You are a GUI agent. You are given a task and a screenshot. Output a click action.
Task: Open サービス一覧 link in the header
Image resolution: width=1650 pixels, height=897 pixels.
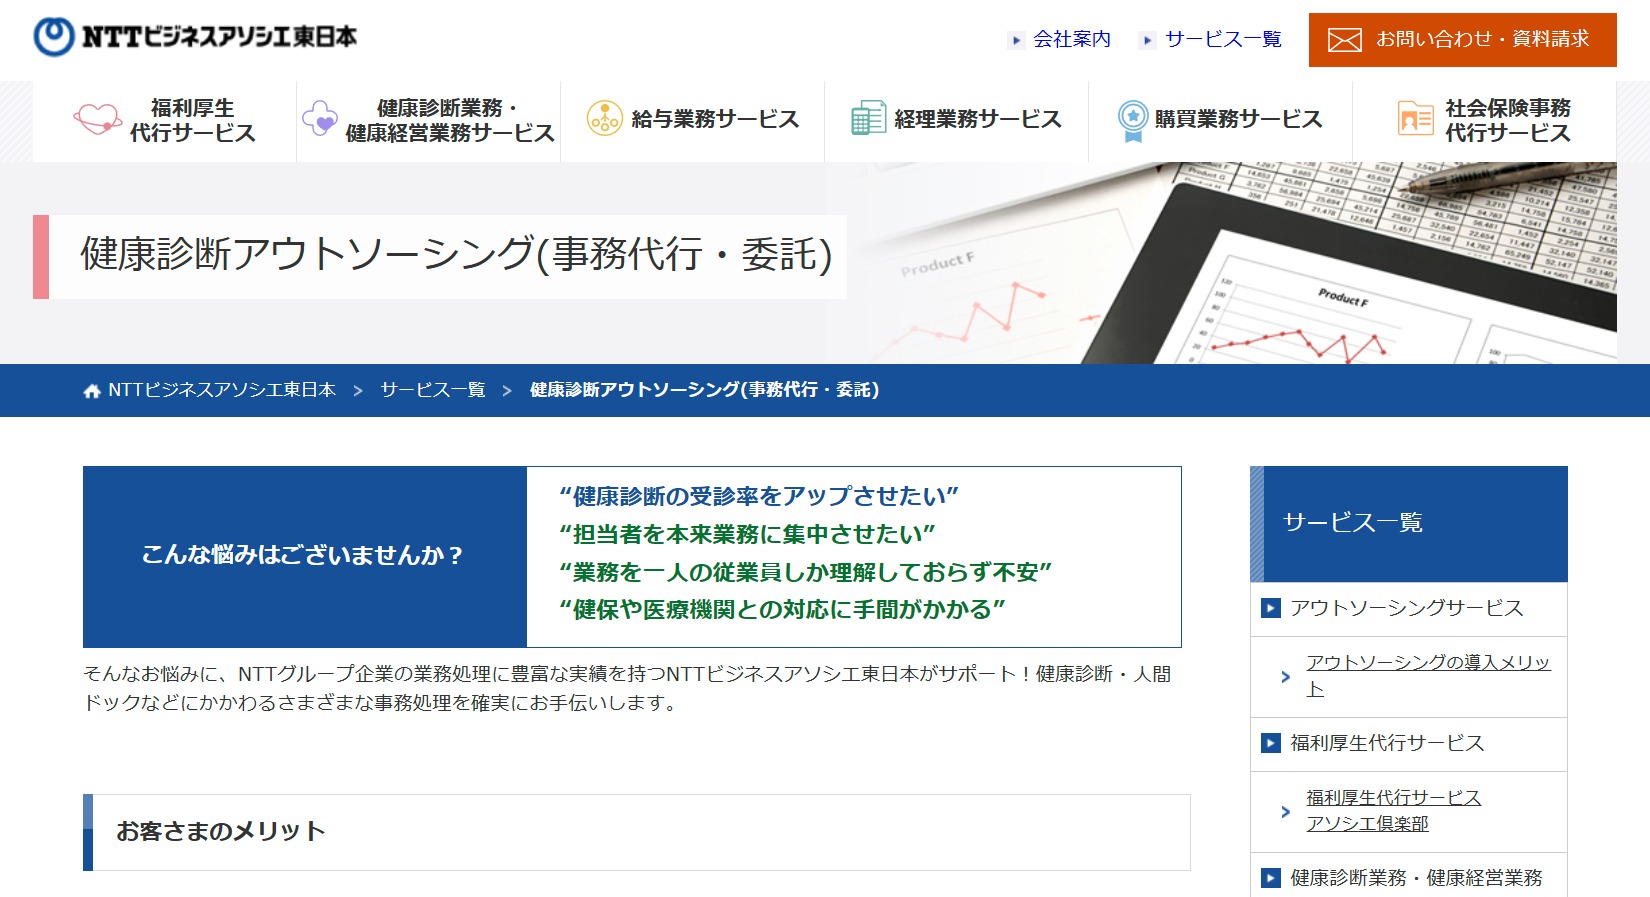click(x=1223, y=40)
